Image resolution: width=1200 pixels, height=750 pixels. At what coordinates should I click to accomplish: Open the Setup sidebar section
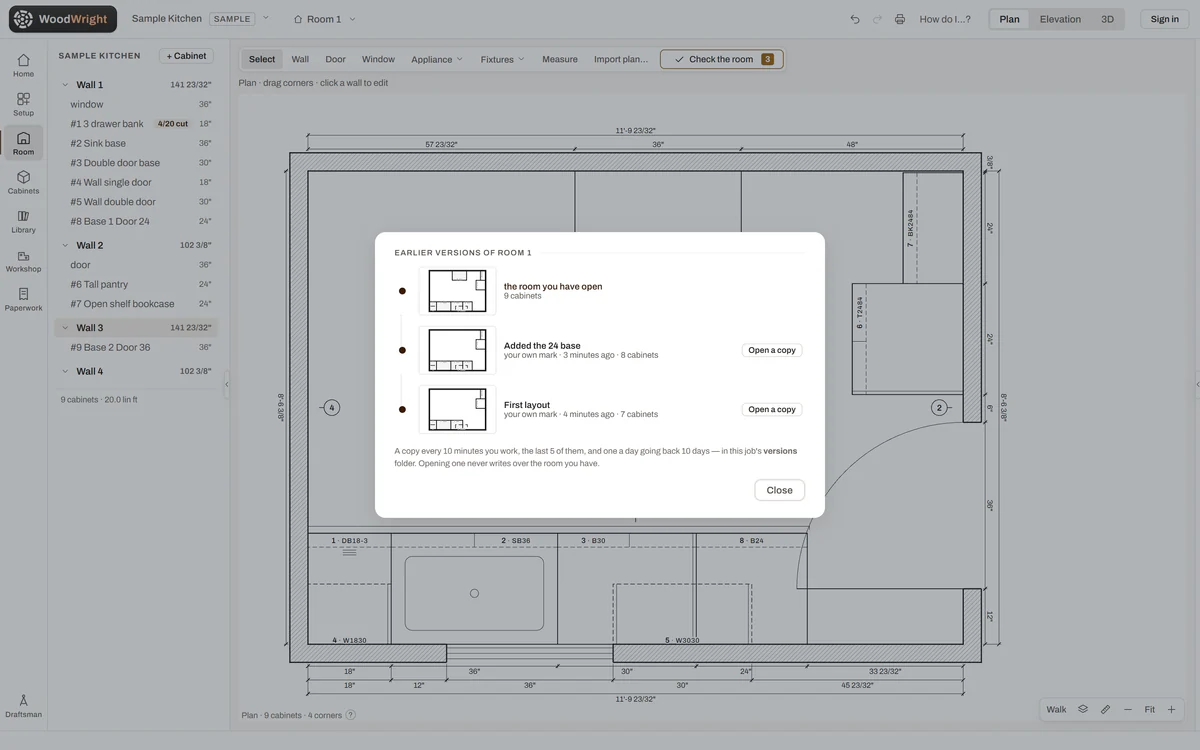pos(23,104)
